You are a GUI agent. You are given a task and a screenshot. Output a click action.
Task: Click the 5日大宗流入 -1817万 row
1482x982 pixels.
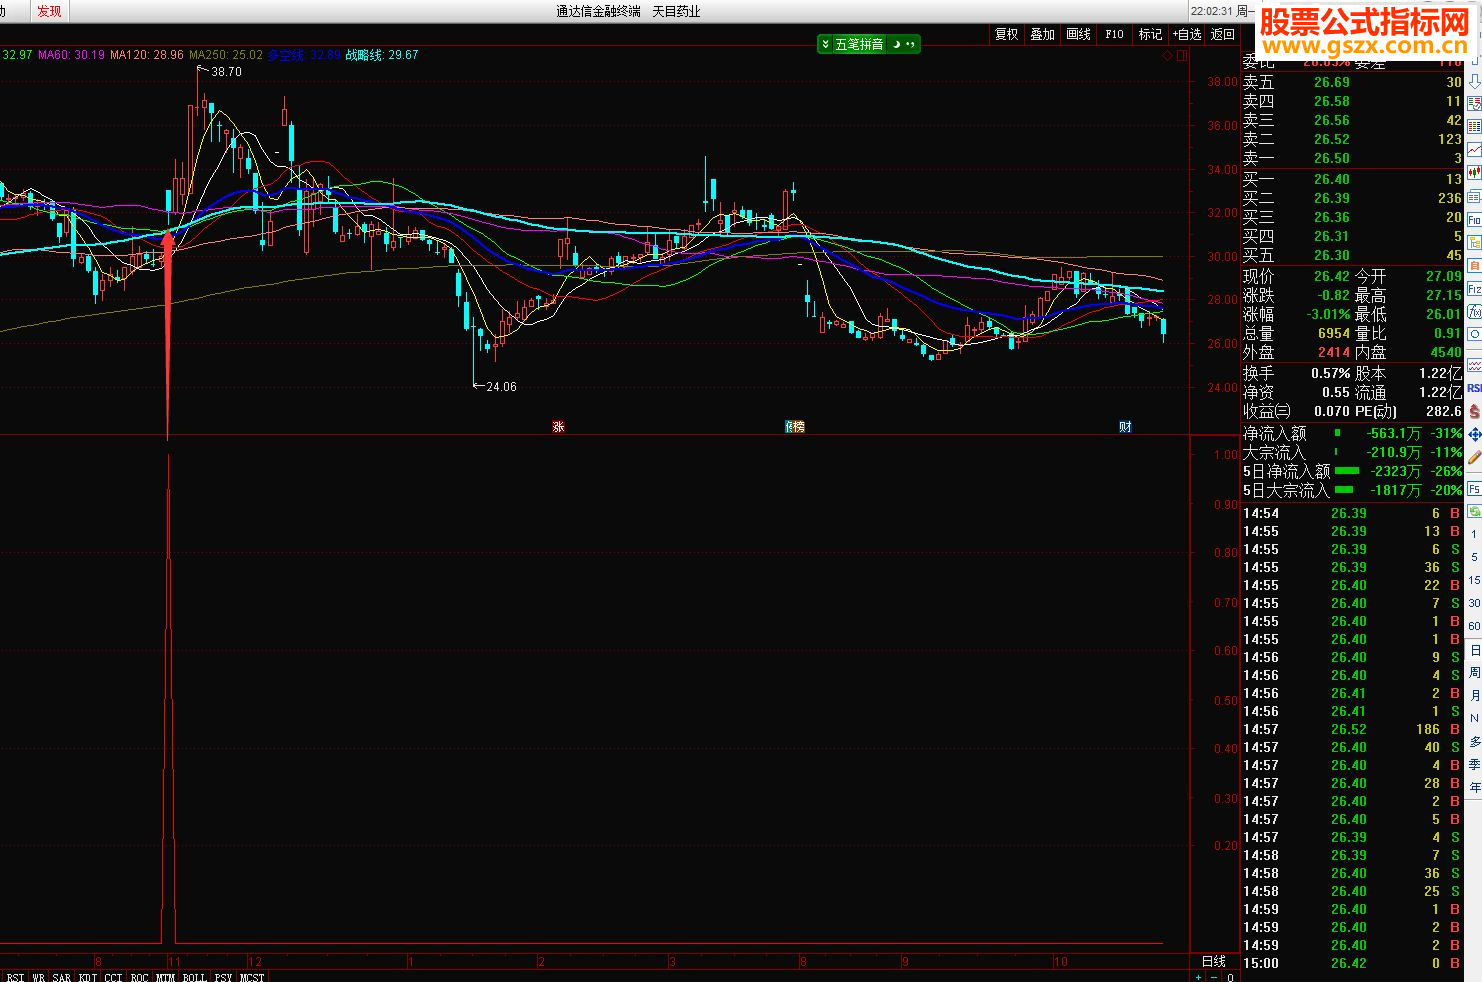1352,490
